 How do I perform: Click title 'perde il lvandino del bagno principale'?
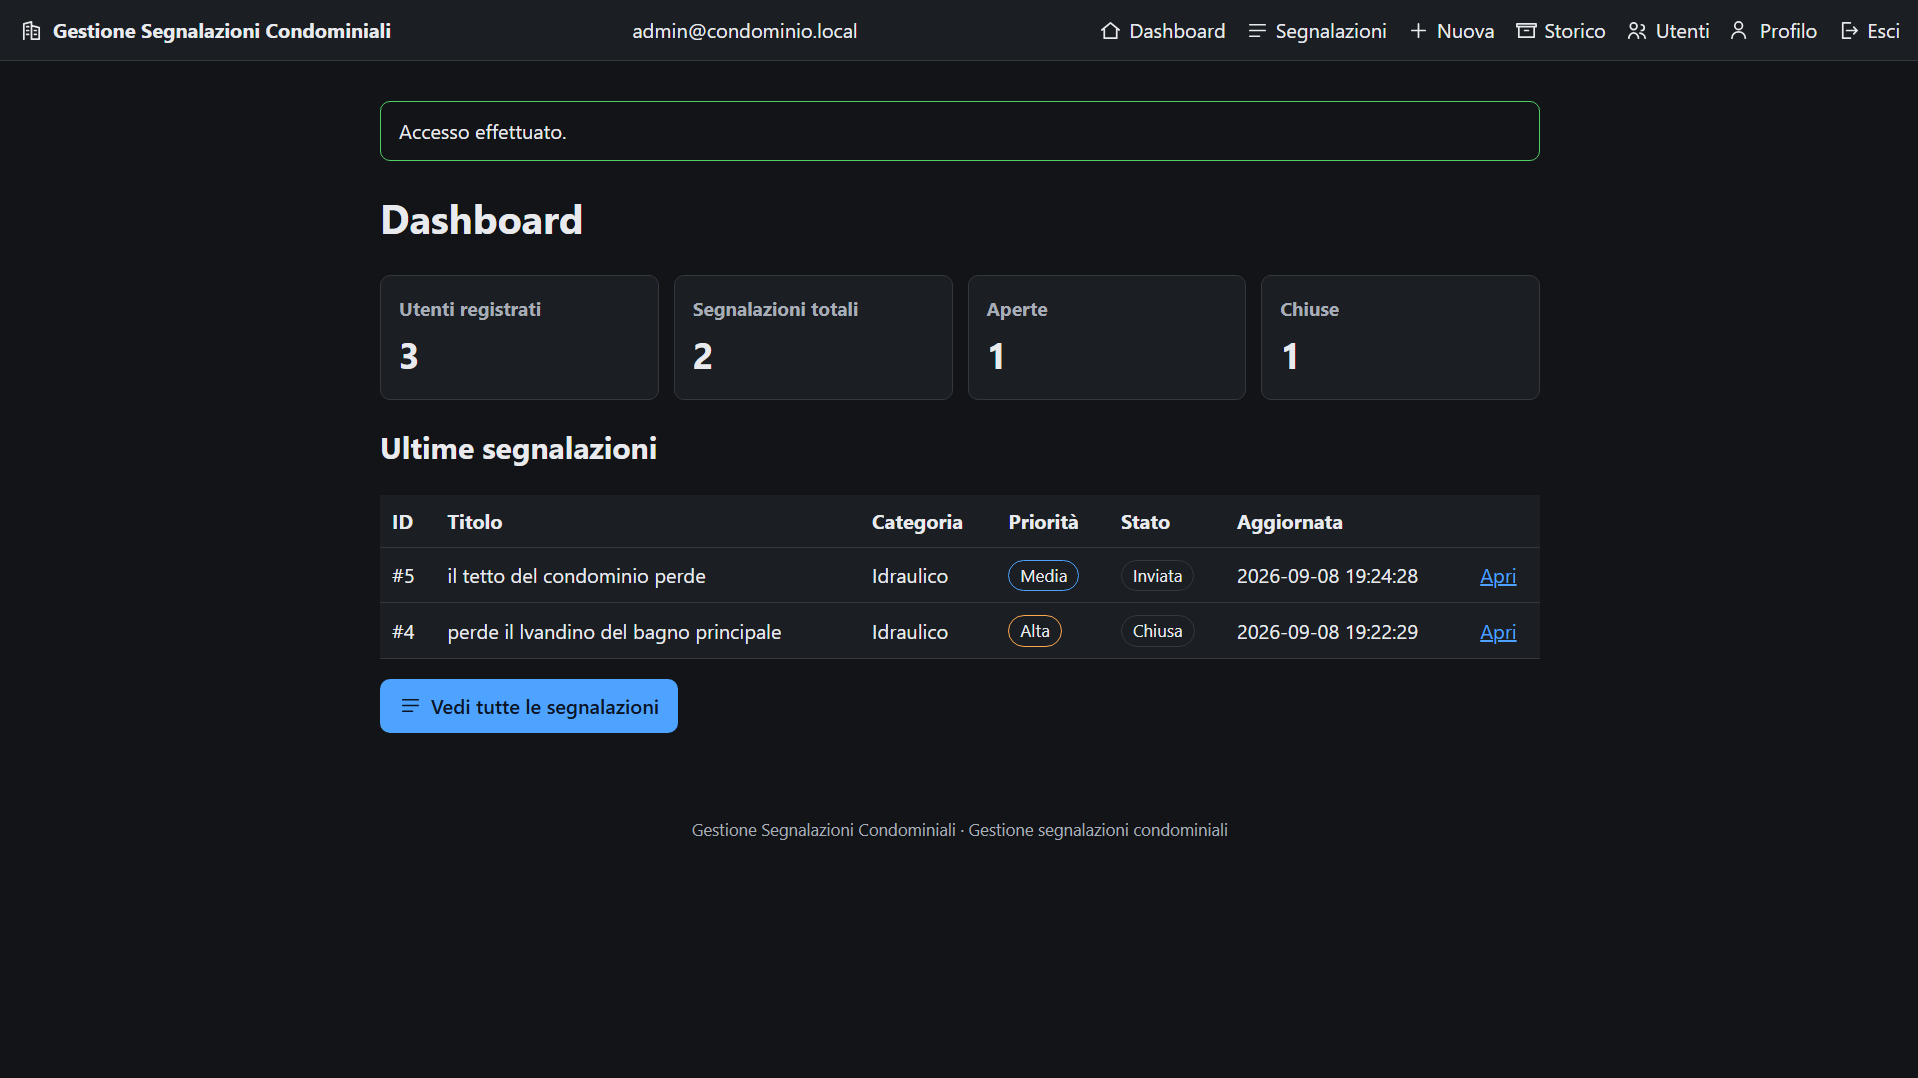pyautogui.click(x=614, y=632)
